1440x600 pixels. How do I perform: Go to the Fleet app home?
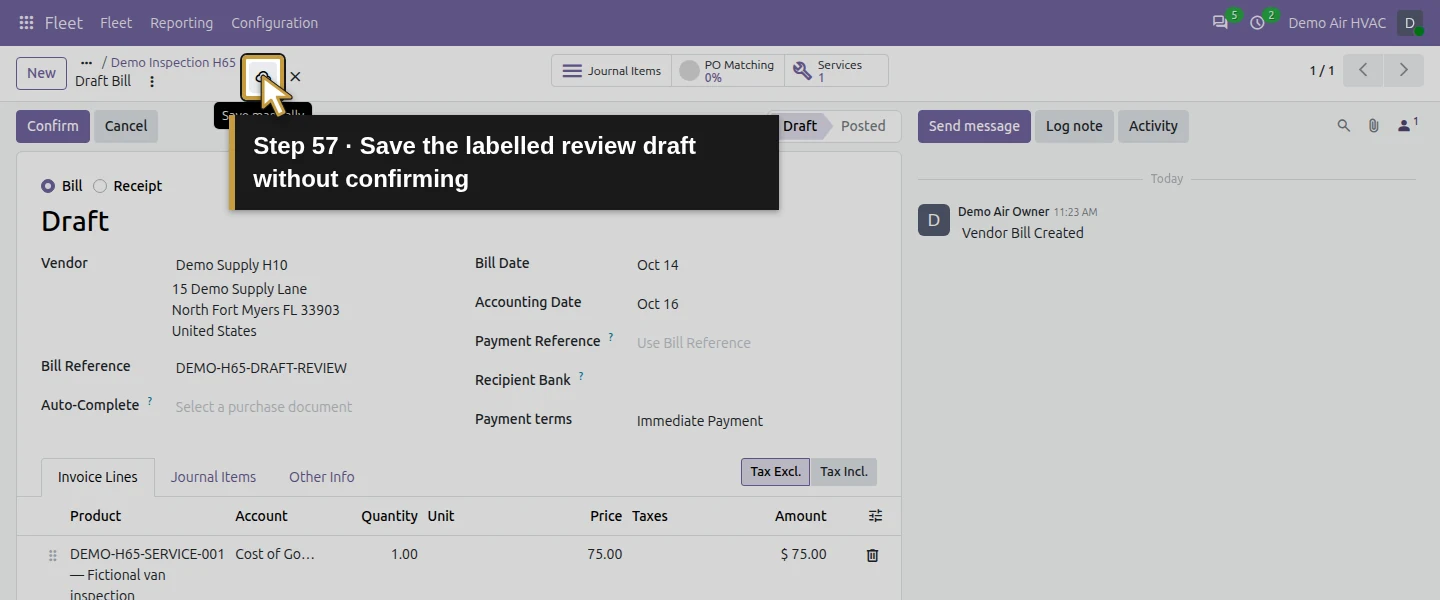pos(64,23)
